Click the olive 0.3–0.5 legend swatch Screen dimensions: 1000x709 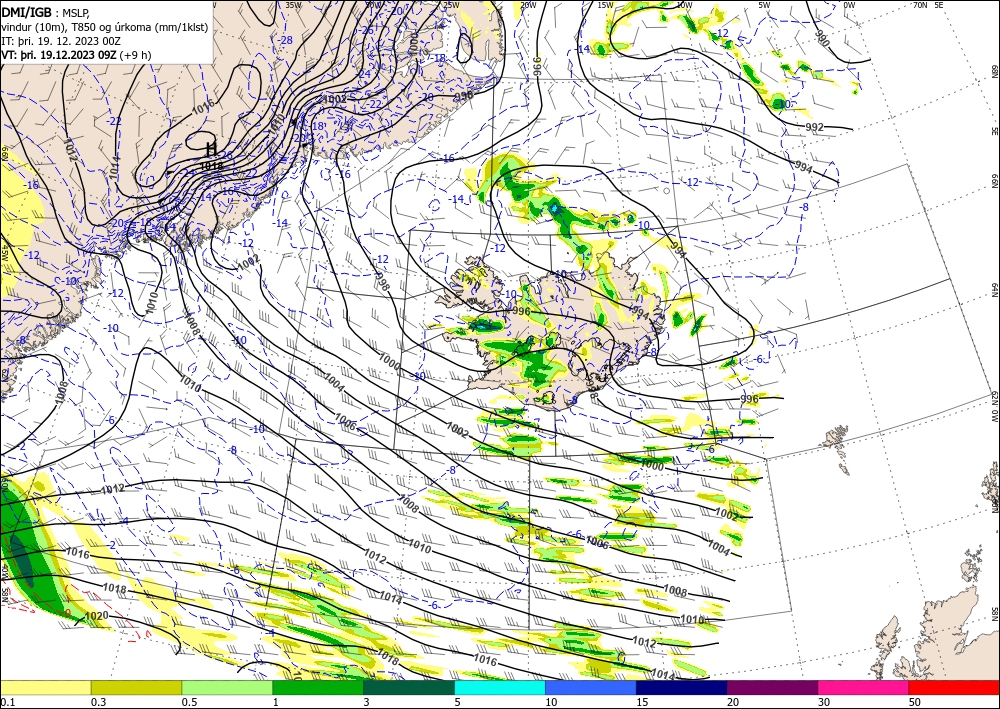(x=136, y=687)
